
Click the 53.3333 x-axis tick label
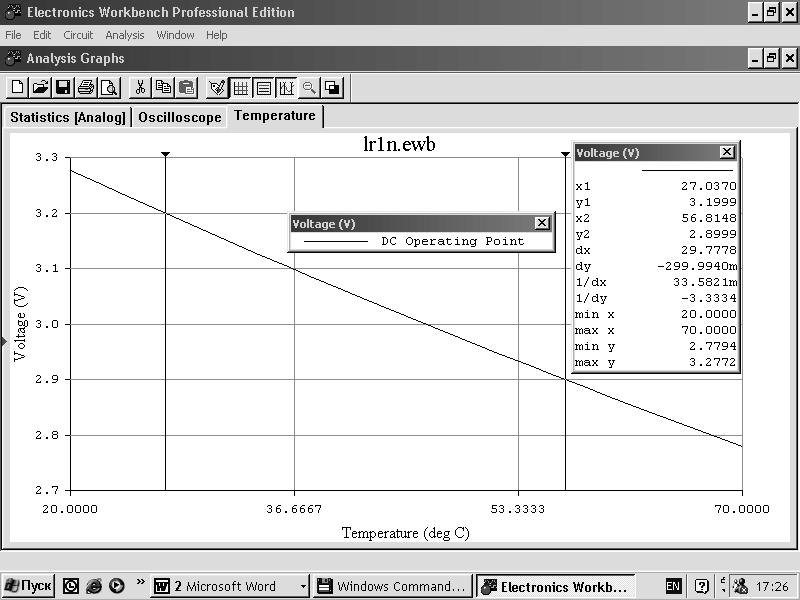pos(517,509)
